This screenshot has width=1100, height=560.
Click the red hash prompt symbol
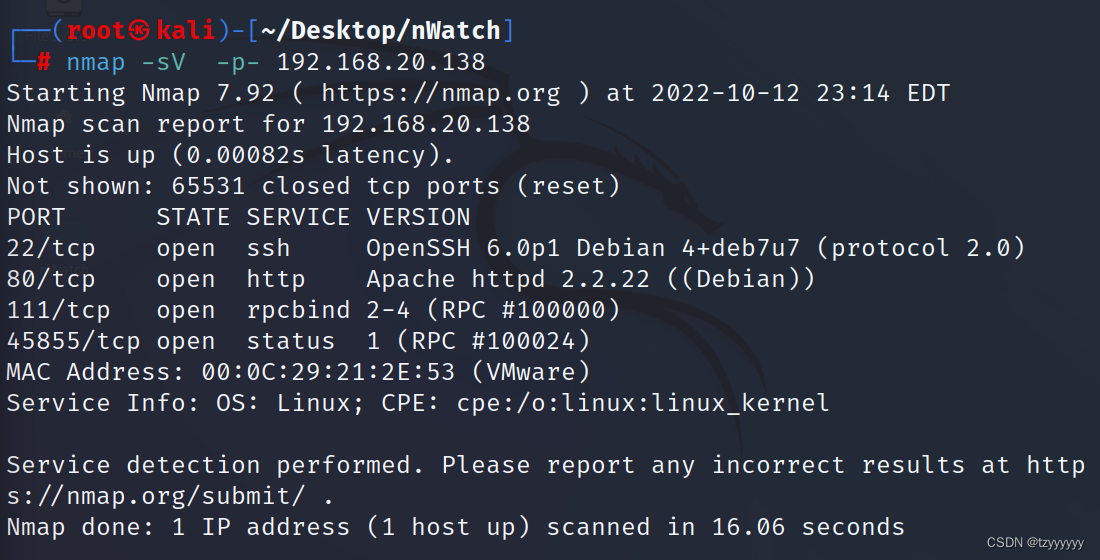coord(43,62)
